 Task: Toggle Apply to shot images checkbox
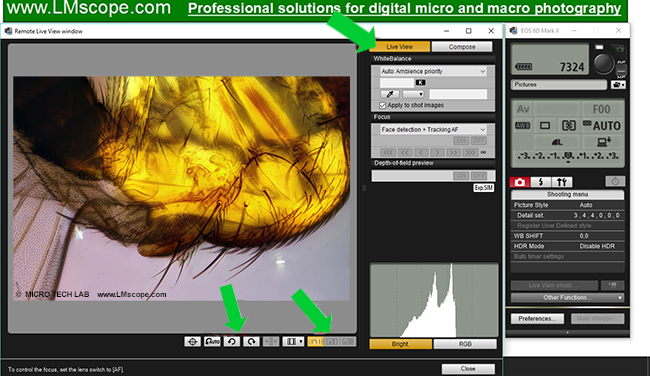click(x=383, y=105)
